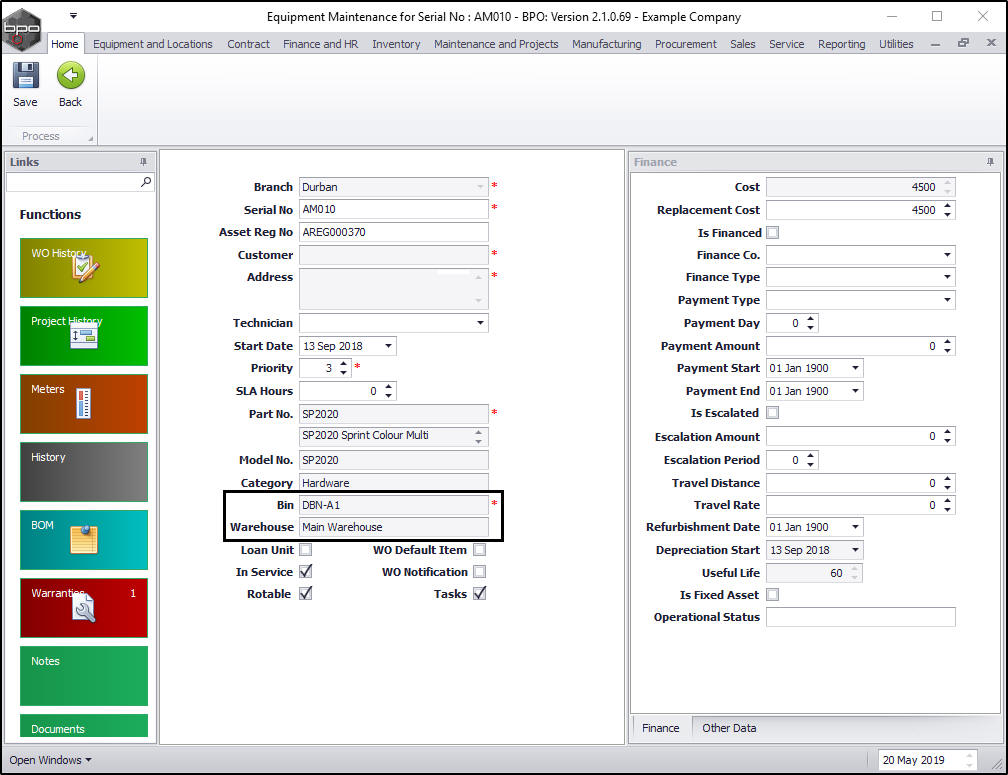Open the Project History tile
Screen dimensions: 1008x775
(84, 336)
